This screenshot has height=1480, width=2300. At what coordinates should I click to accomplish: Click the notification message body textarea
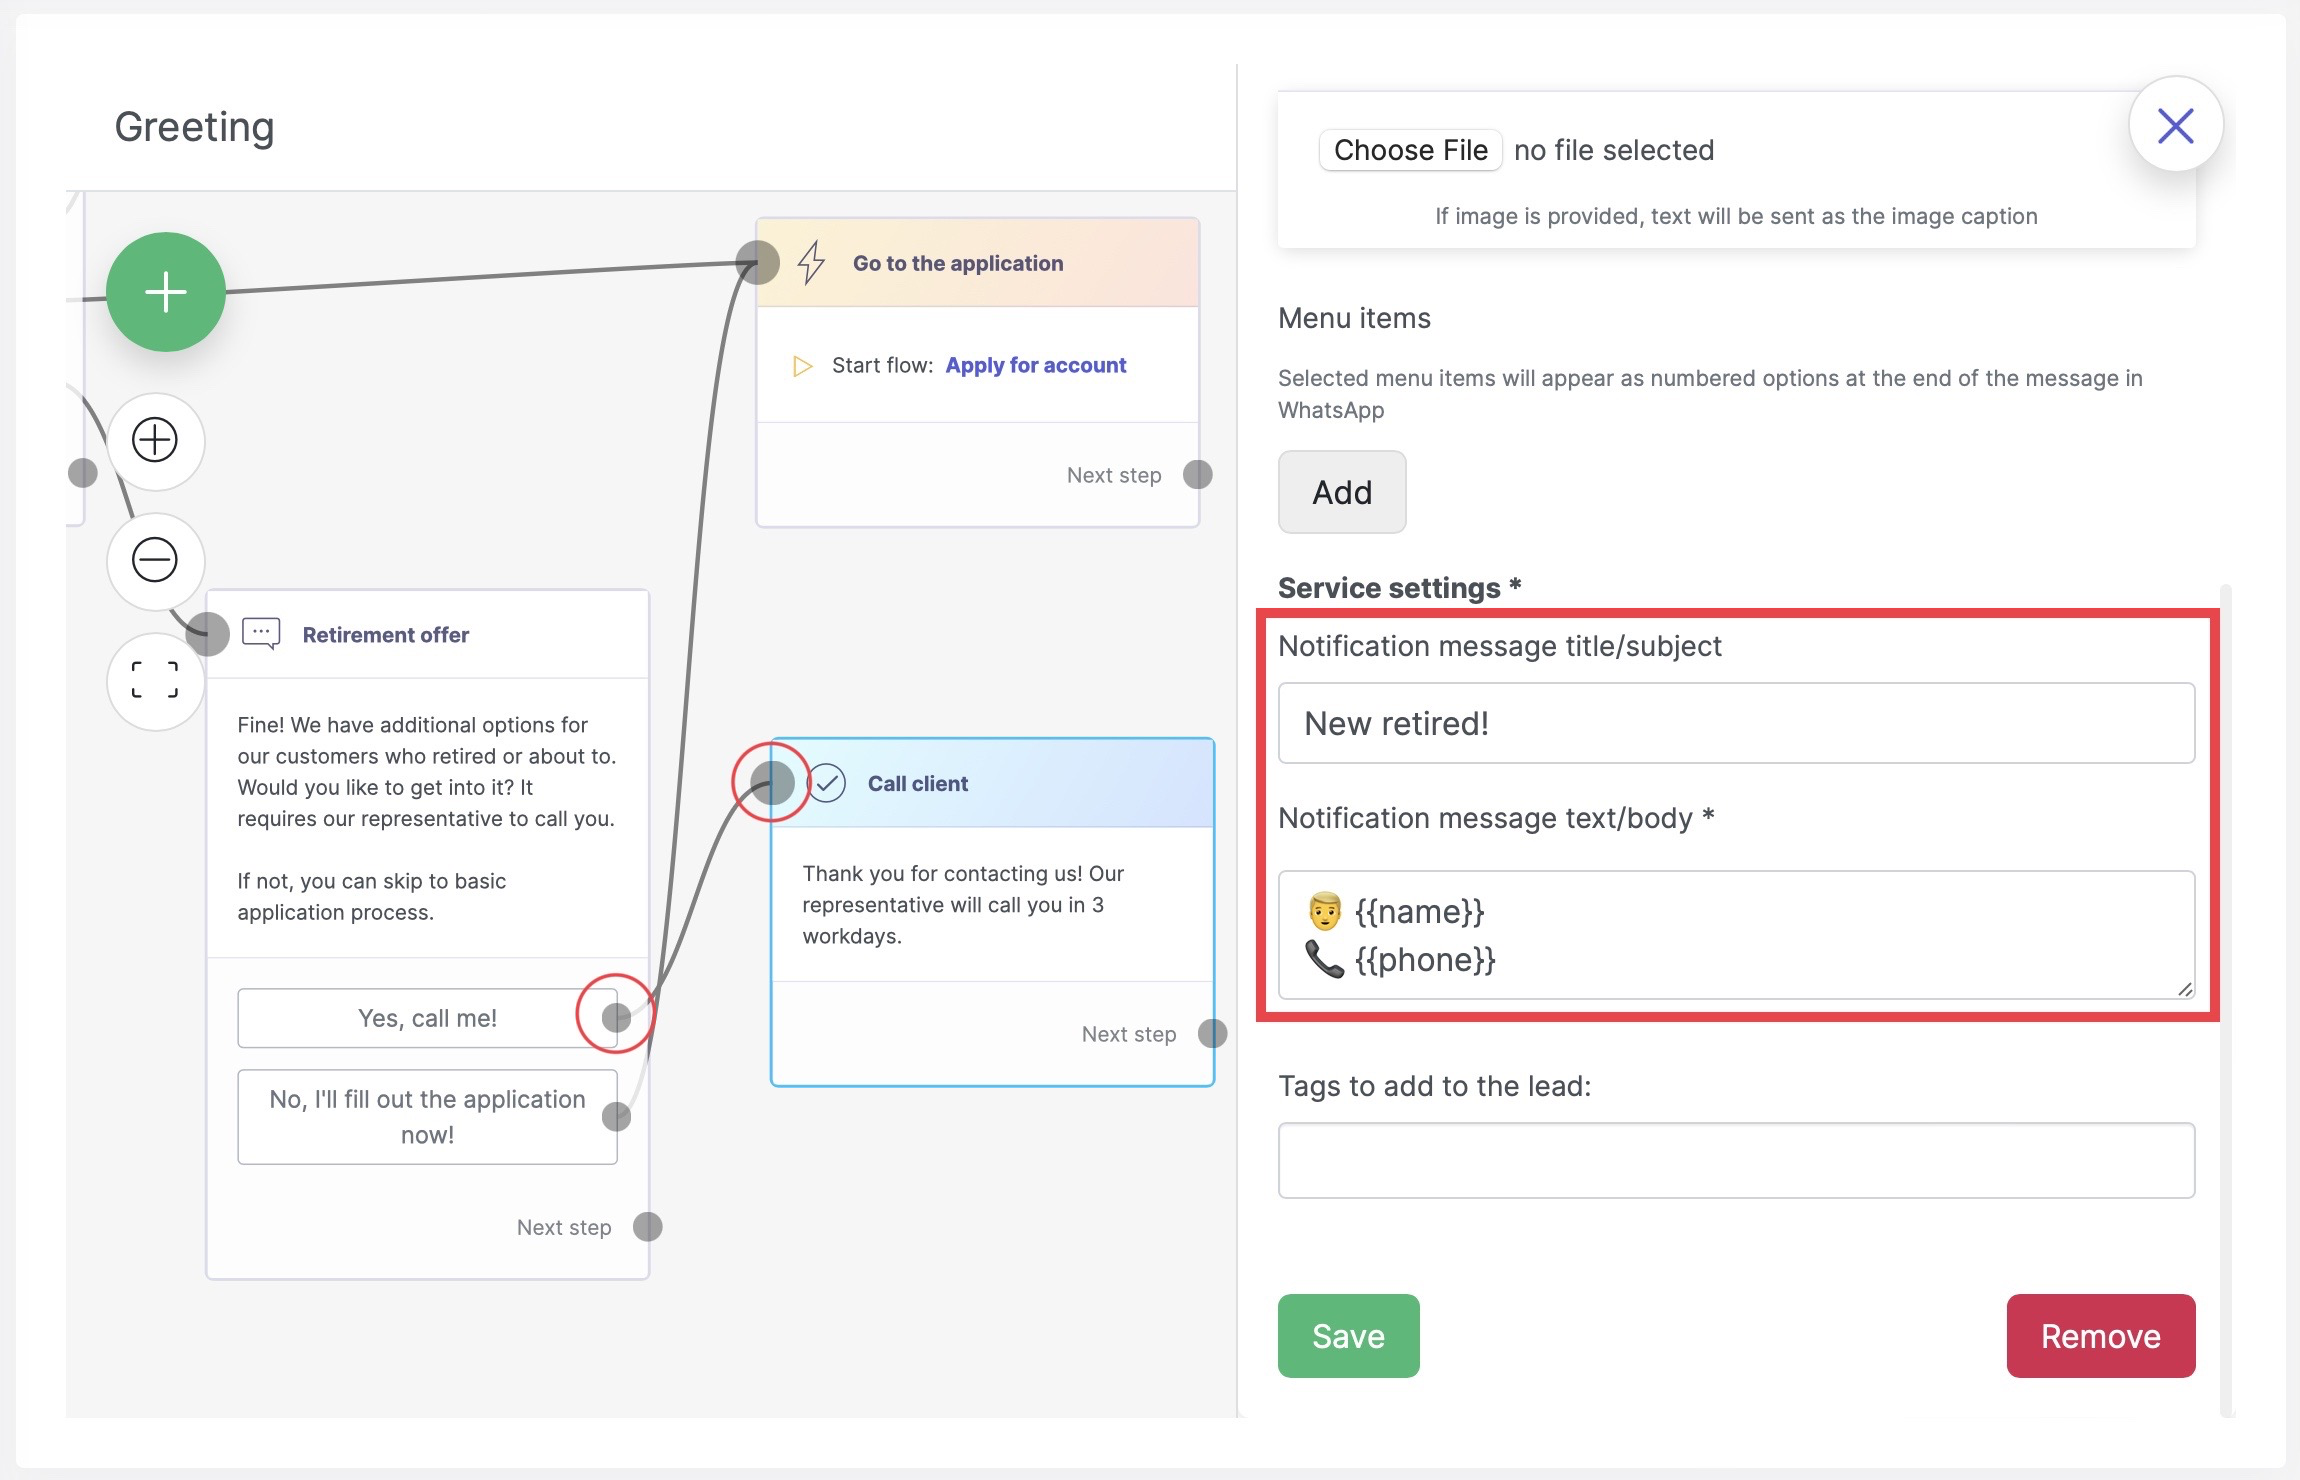[x=1735, y=935]
